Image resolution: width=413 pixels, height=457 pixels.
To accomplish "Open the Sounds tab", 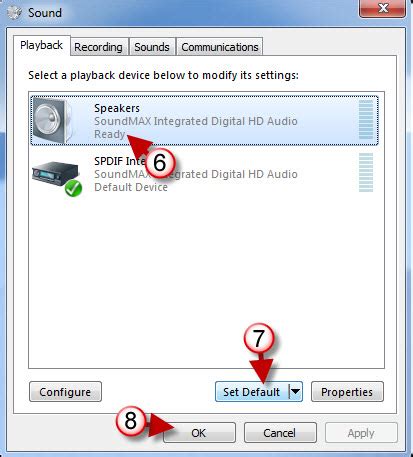I will (x=152, y=47).
